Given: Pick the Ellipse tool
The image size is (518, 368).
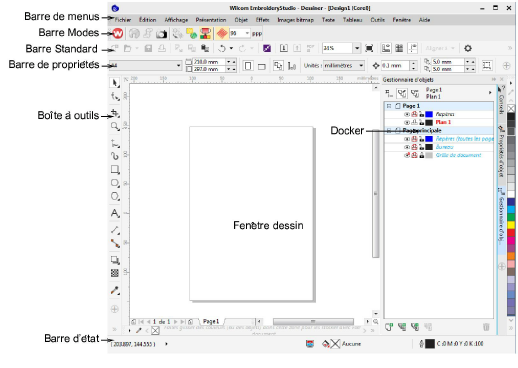Looking at the screenshot, I should (x=115, y=183).
